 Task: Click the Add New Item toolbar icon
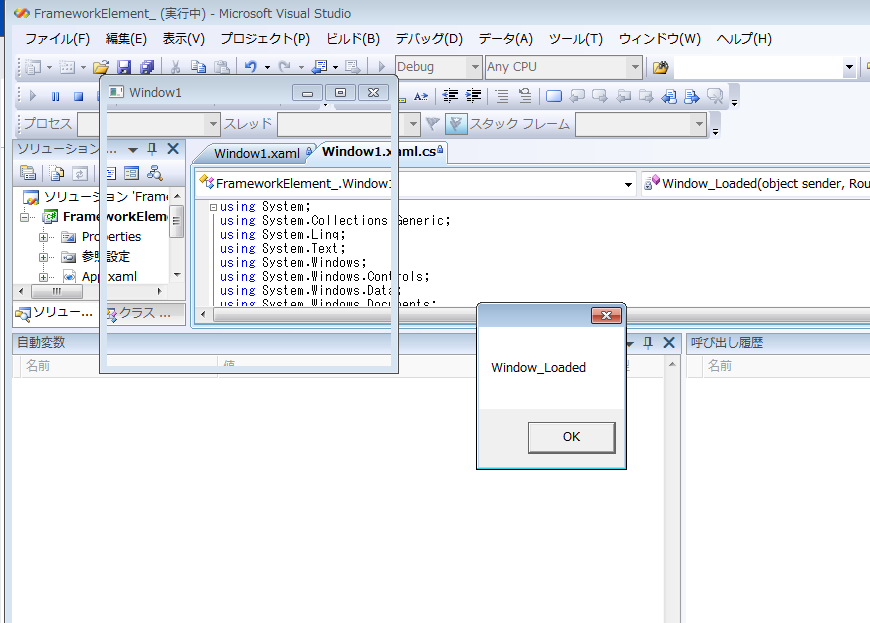pyautogui.click(x=67, y=67)
